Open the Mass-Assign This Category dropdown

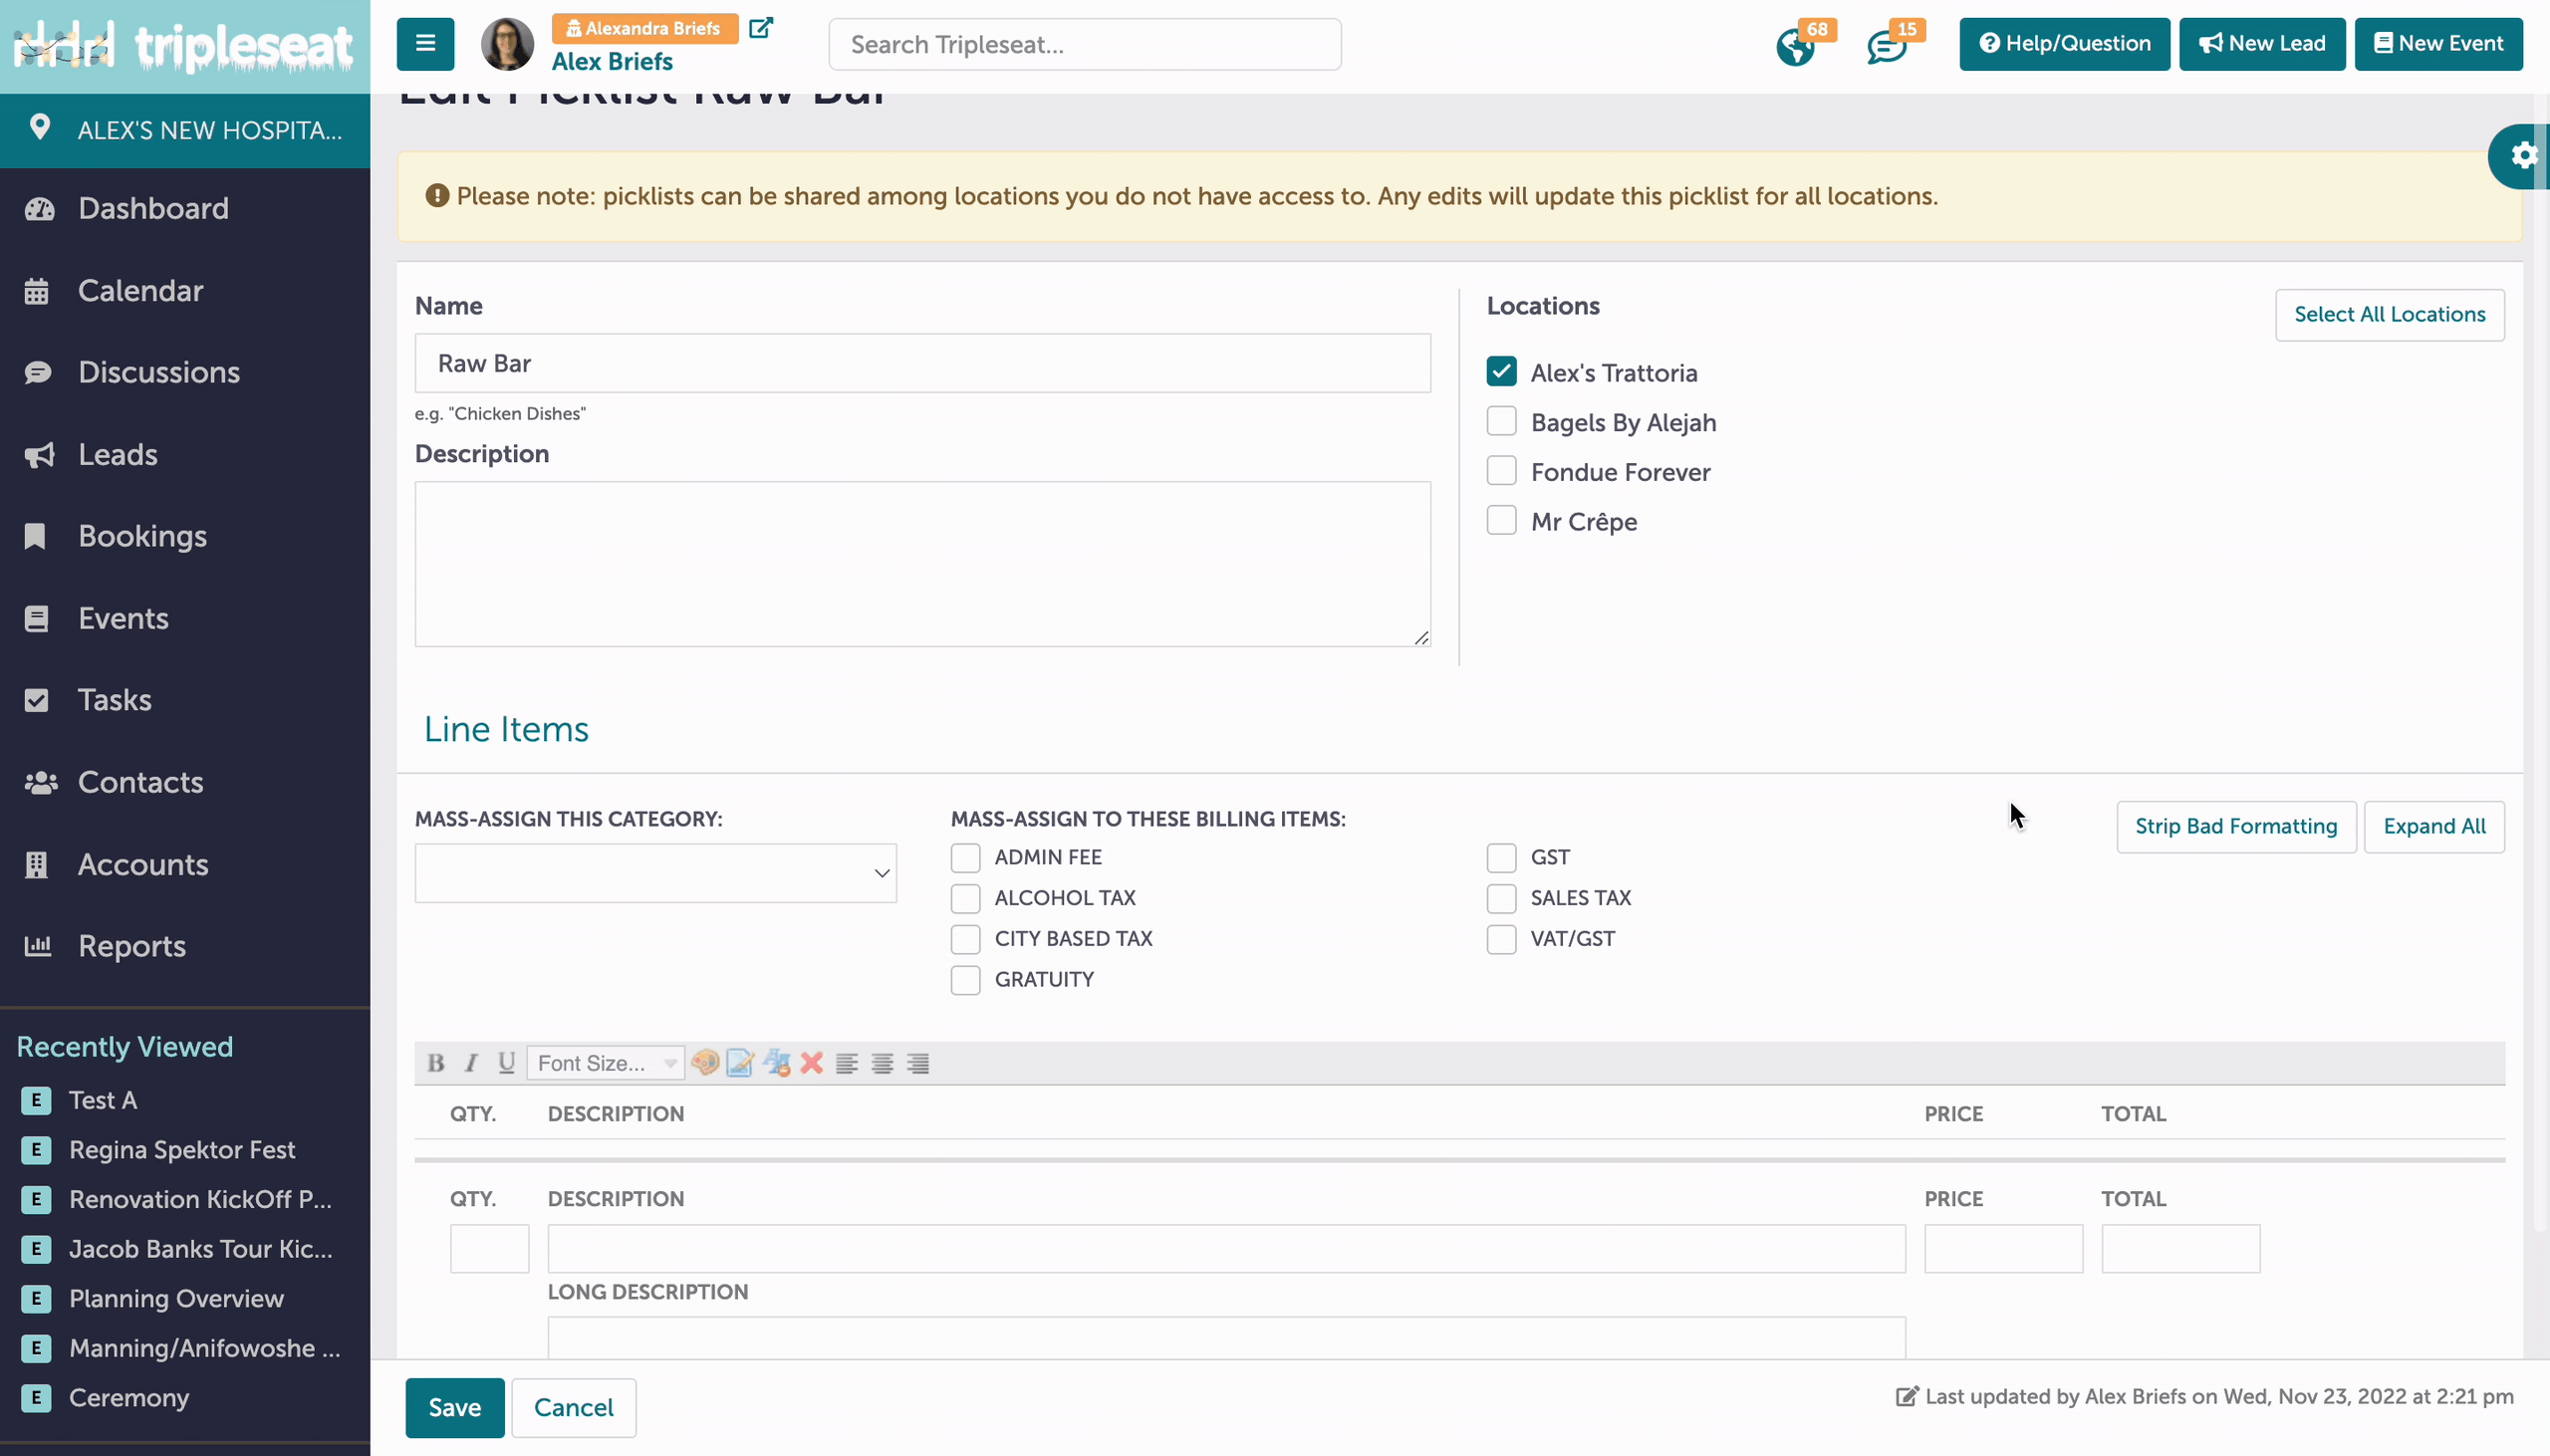coord(656,873)
